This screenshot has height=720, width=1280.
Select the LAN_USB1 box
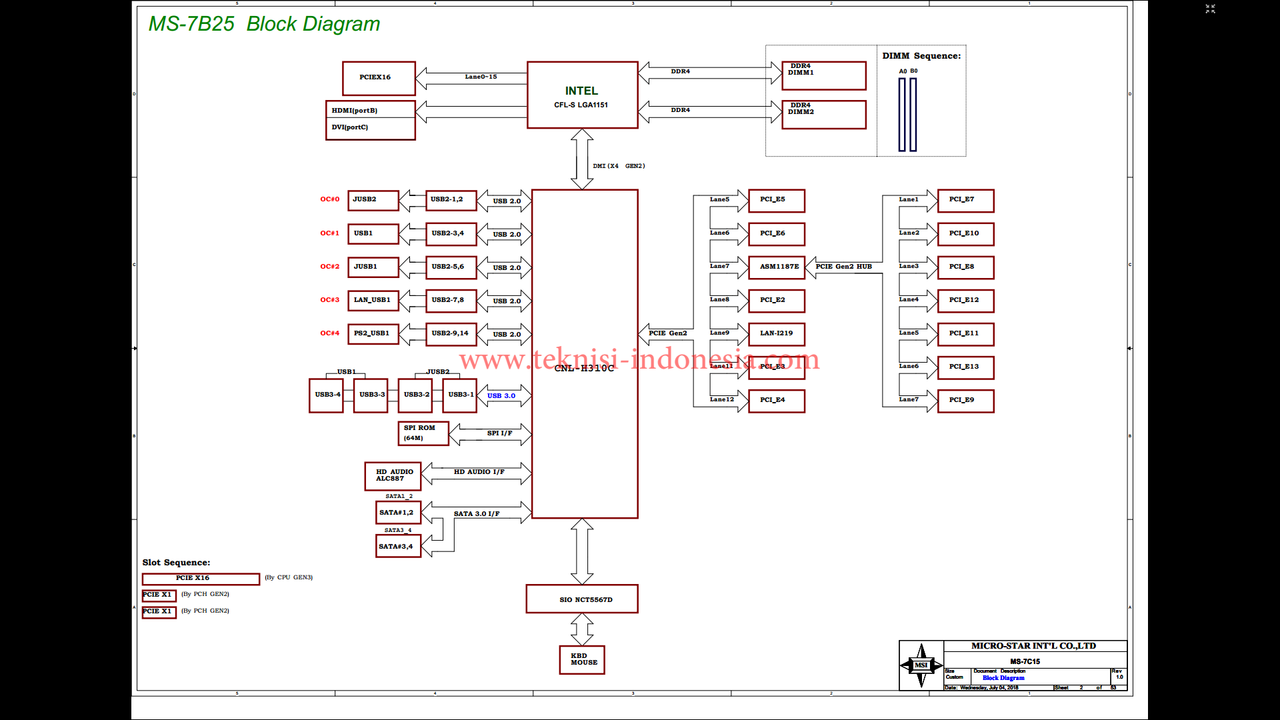pyautogui.click(x=372, y=300)
